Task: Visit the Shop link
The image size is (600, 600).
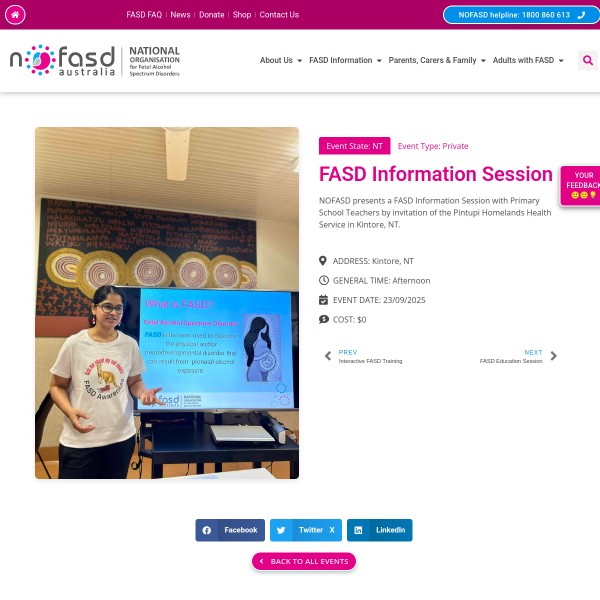Action: pos(242,15)
